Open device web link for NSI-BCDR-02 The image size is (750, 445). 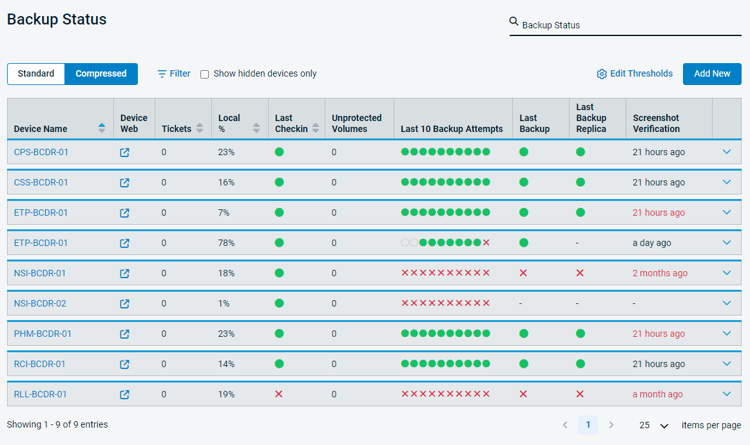click(124, 304)
